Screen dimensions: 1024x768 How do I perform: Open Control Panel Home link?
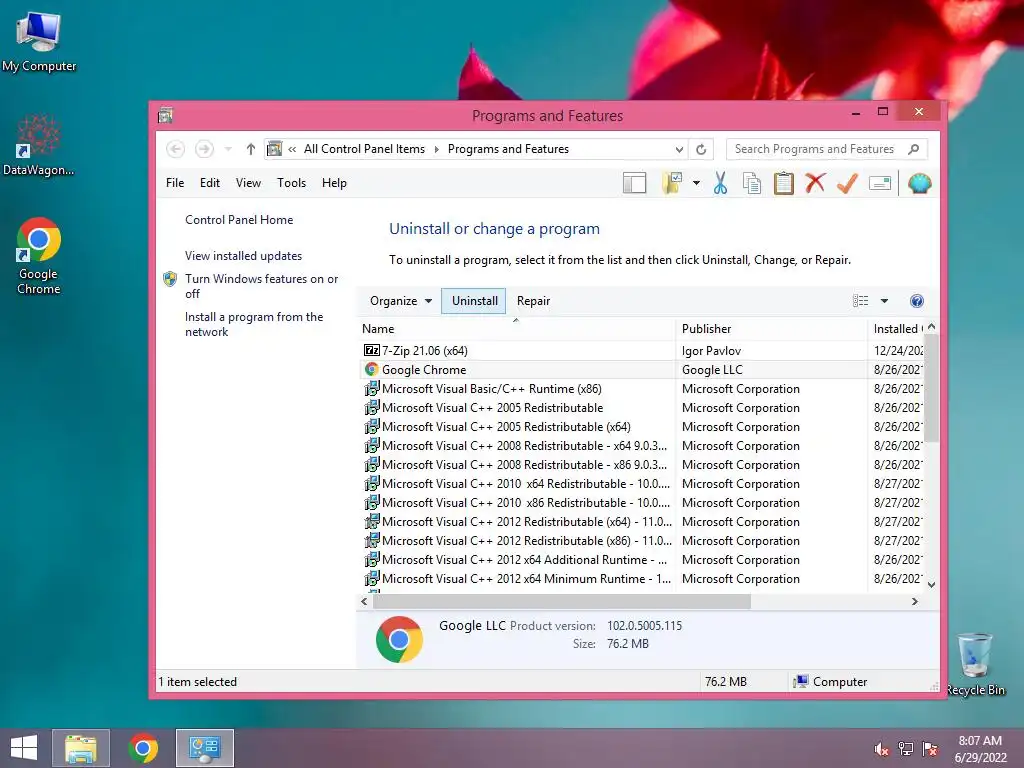pyautogui.click(x=239, y=220)
